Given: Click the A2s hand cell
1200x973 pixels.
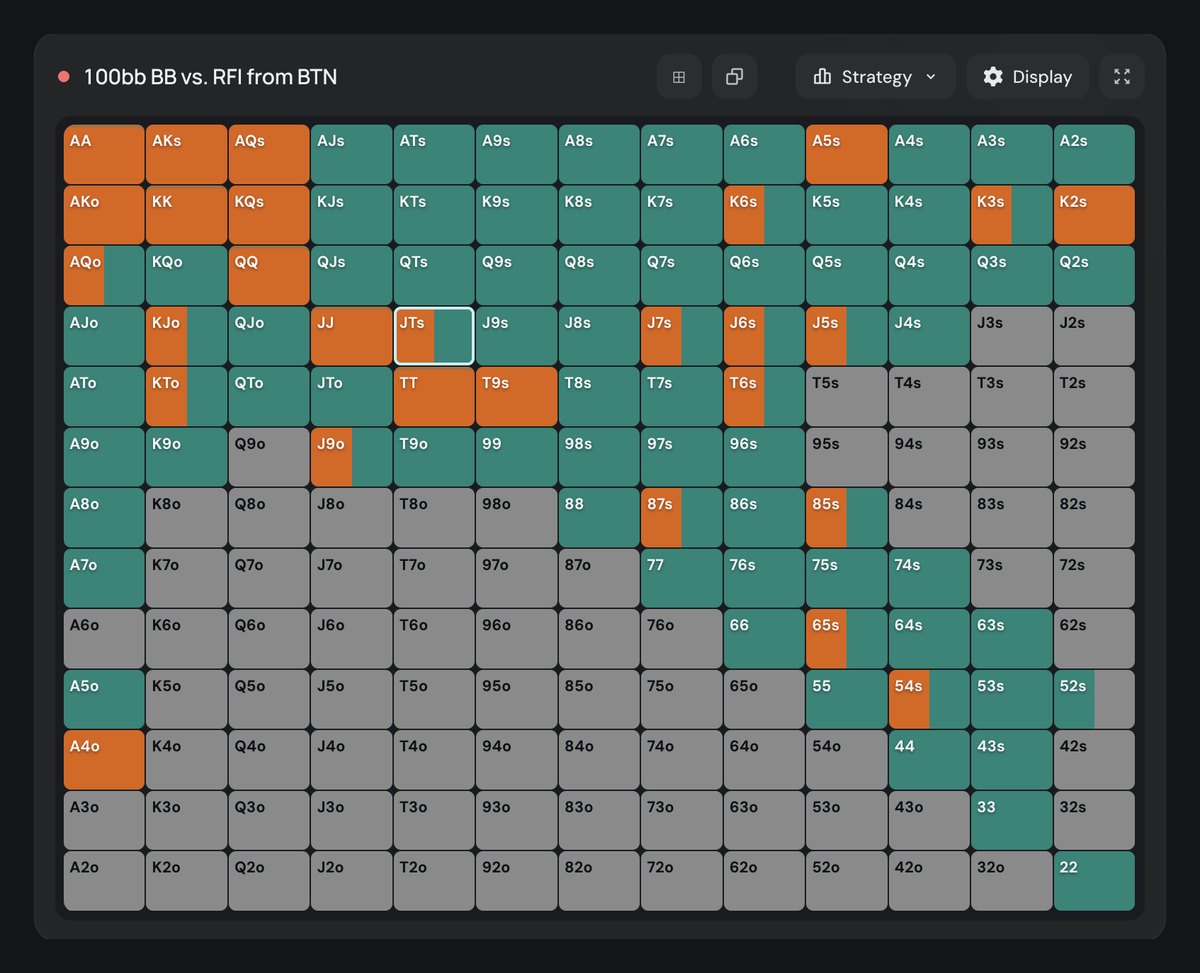Looking at the screenshot, I should pos(1094,154).
